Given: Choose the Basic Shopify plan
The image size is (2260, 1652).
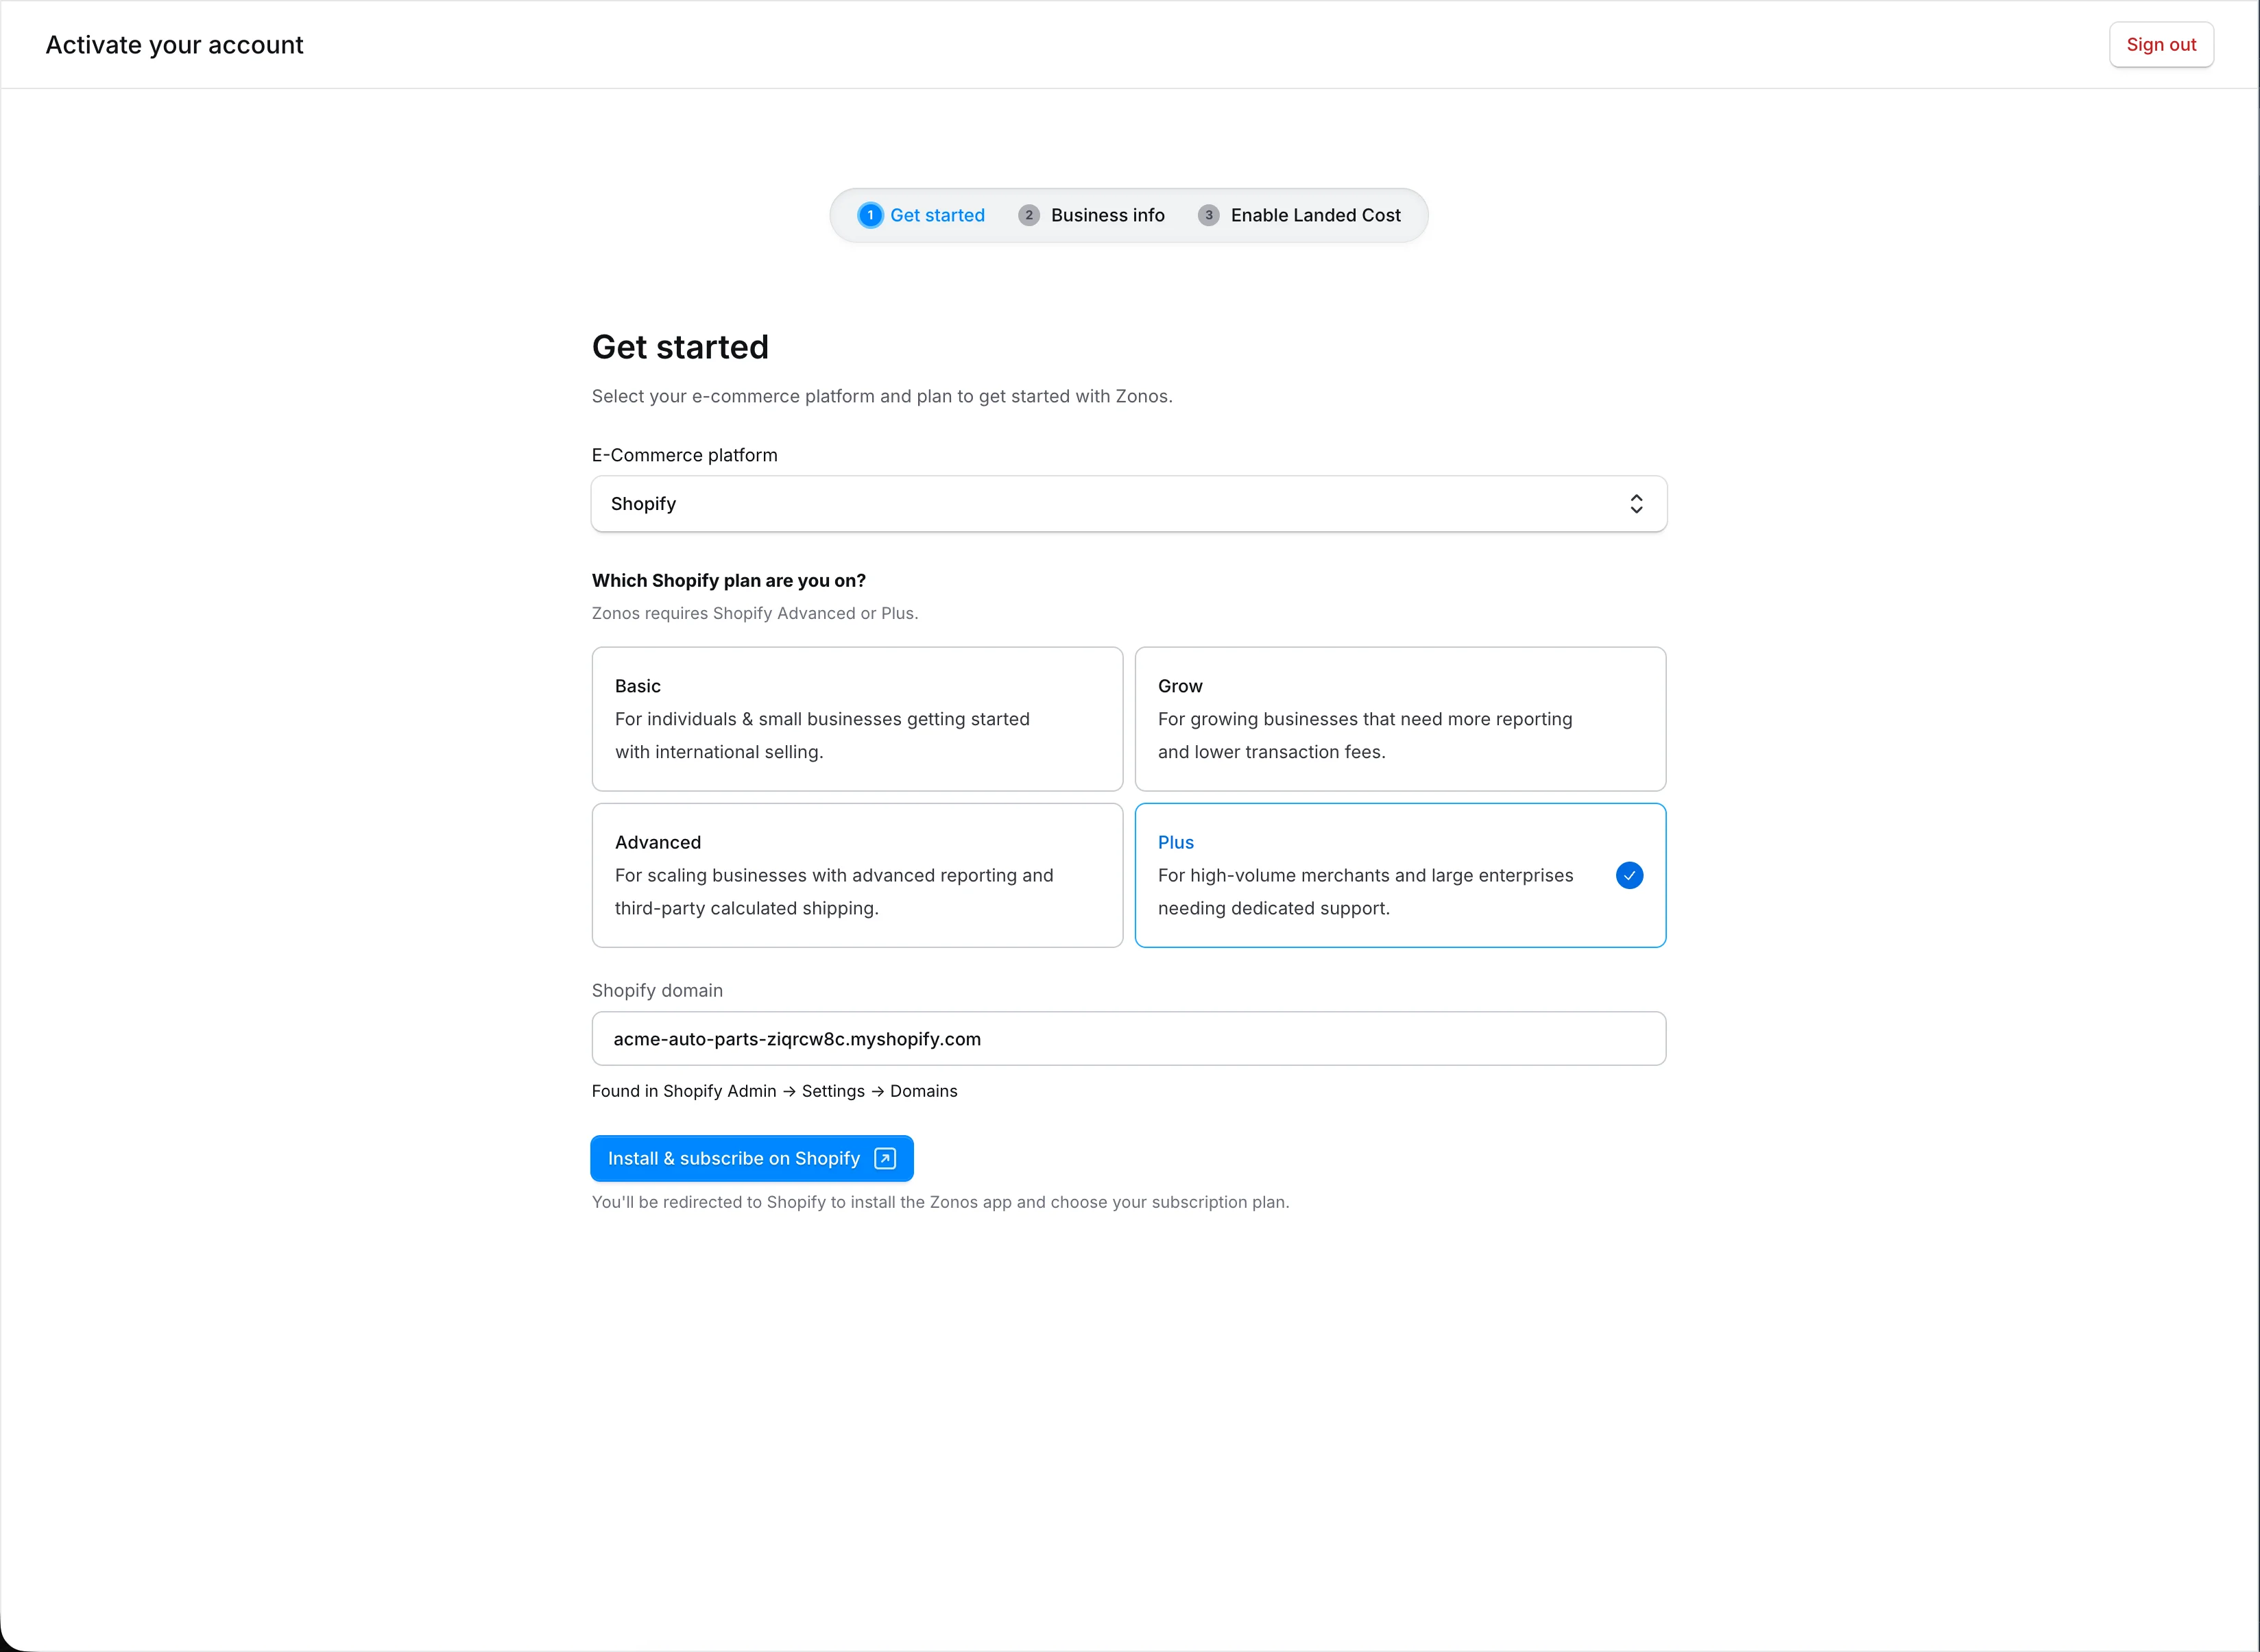Looking at the screenshot, I should [x=856, y=718].
